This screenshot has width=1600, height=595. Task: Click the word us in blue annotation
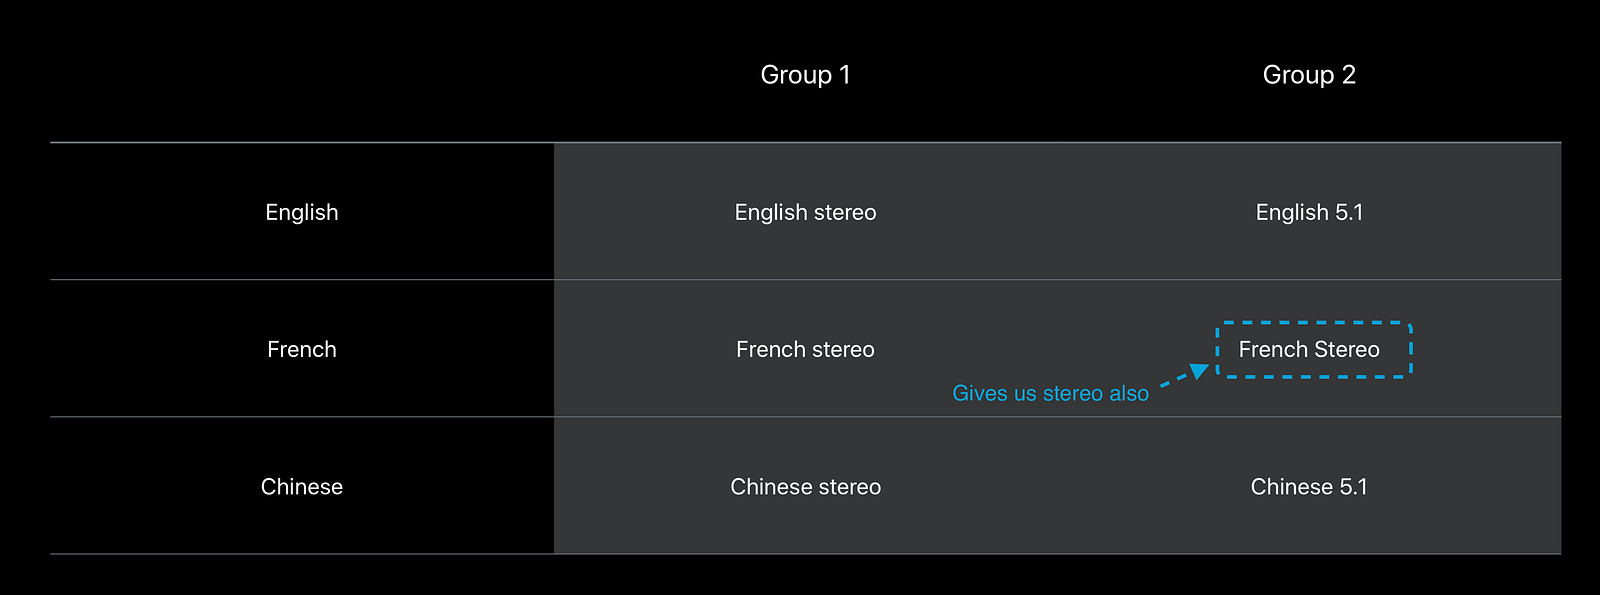click(1025, 393)
